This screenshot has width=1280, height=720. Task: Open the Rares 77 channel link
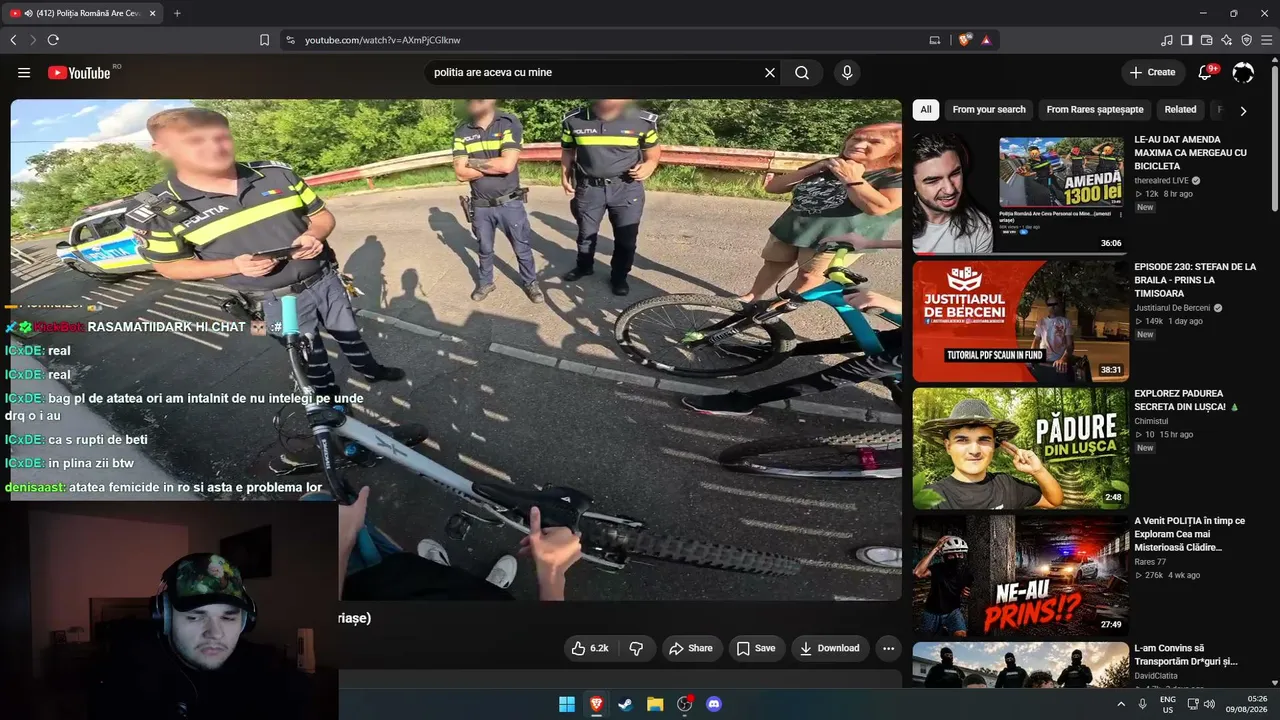pos(1150,562)
